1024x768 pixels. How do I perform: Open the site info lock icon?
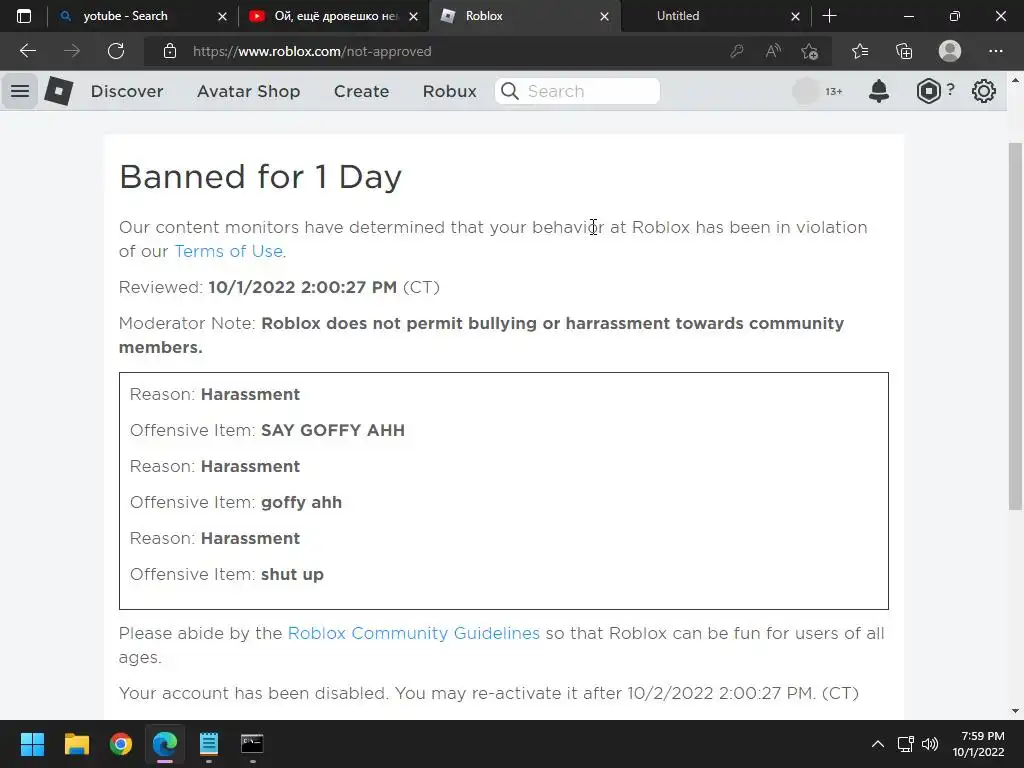[x=170, y=51]
